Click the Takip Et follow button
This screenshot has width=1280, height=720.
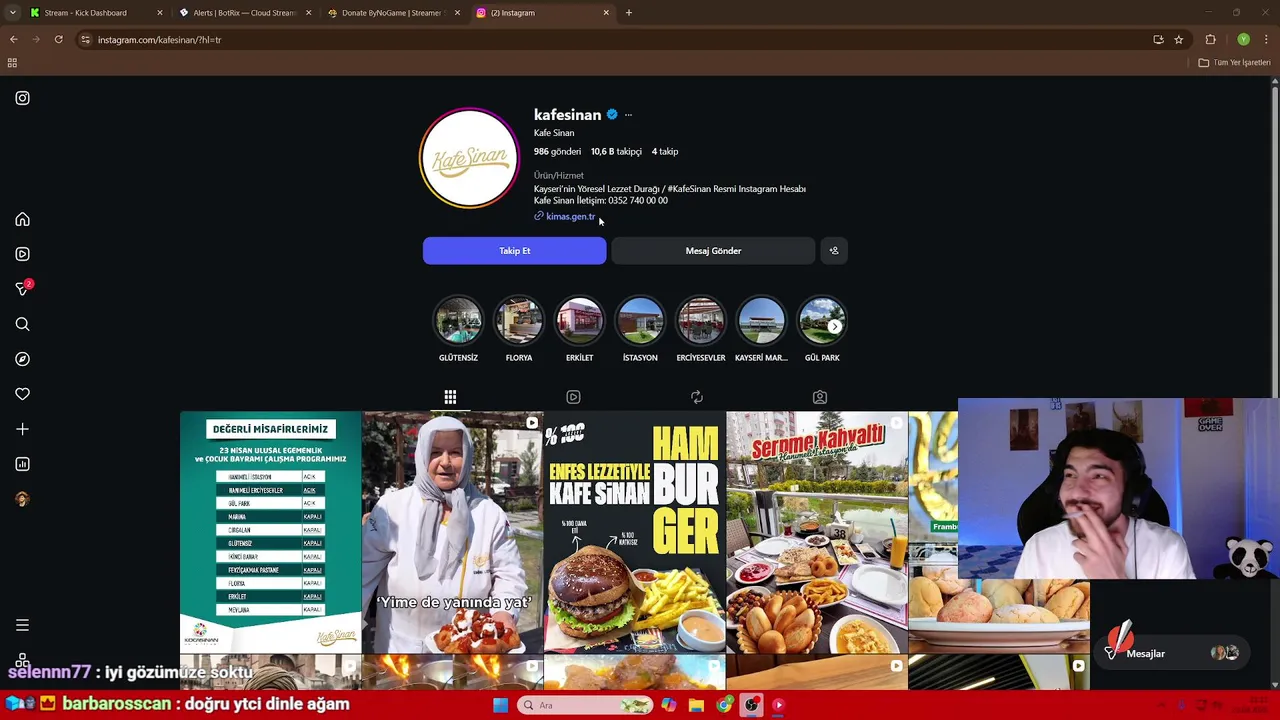(x=514, y=251)
